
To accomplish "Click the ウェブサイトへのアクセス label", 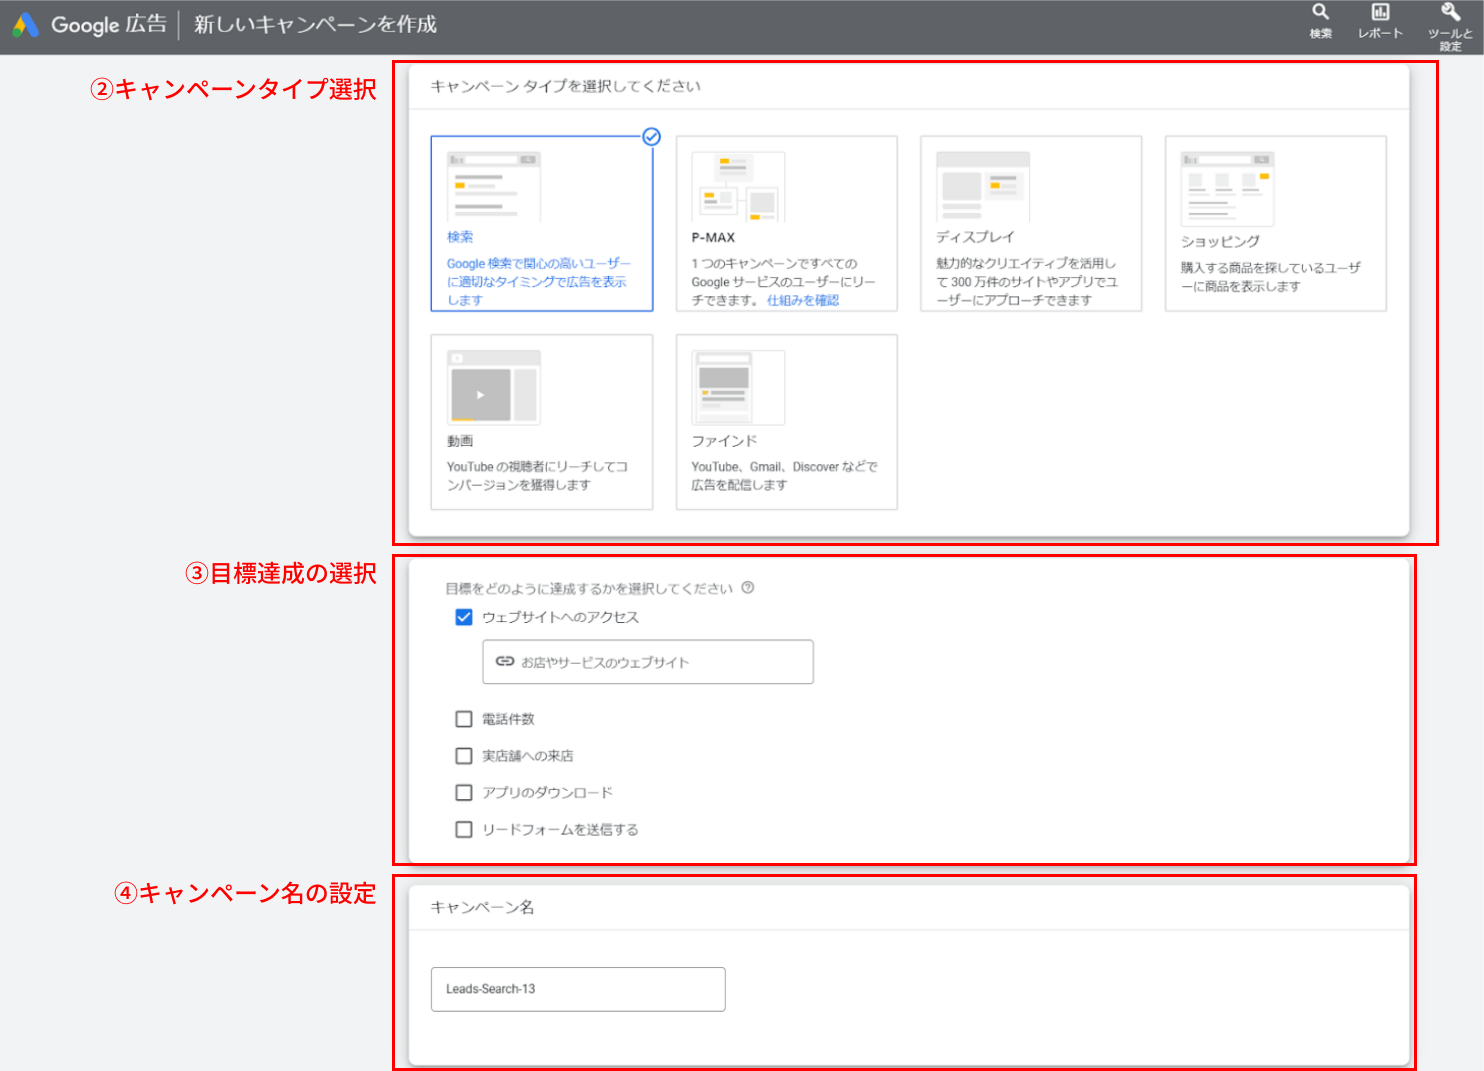I will tap(560, 617).
